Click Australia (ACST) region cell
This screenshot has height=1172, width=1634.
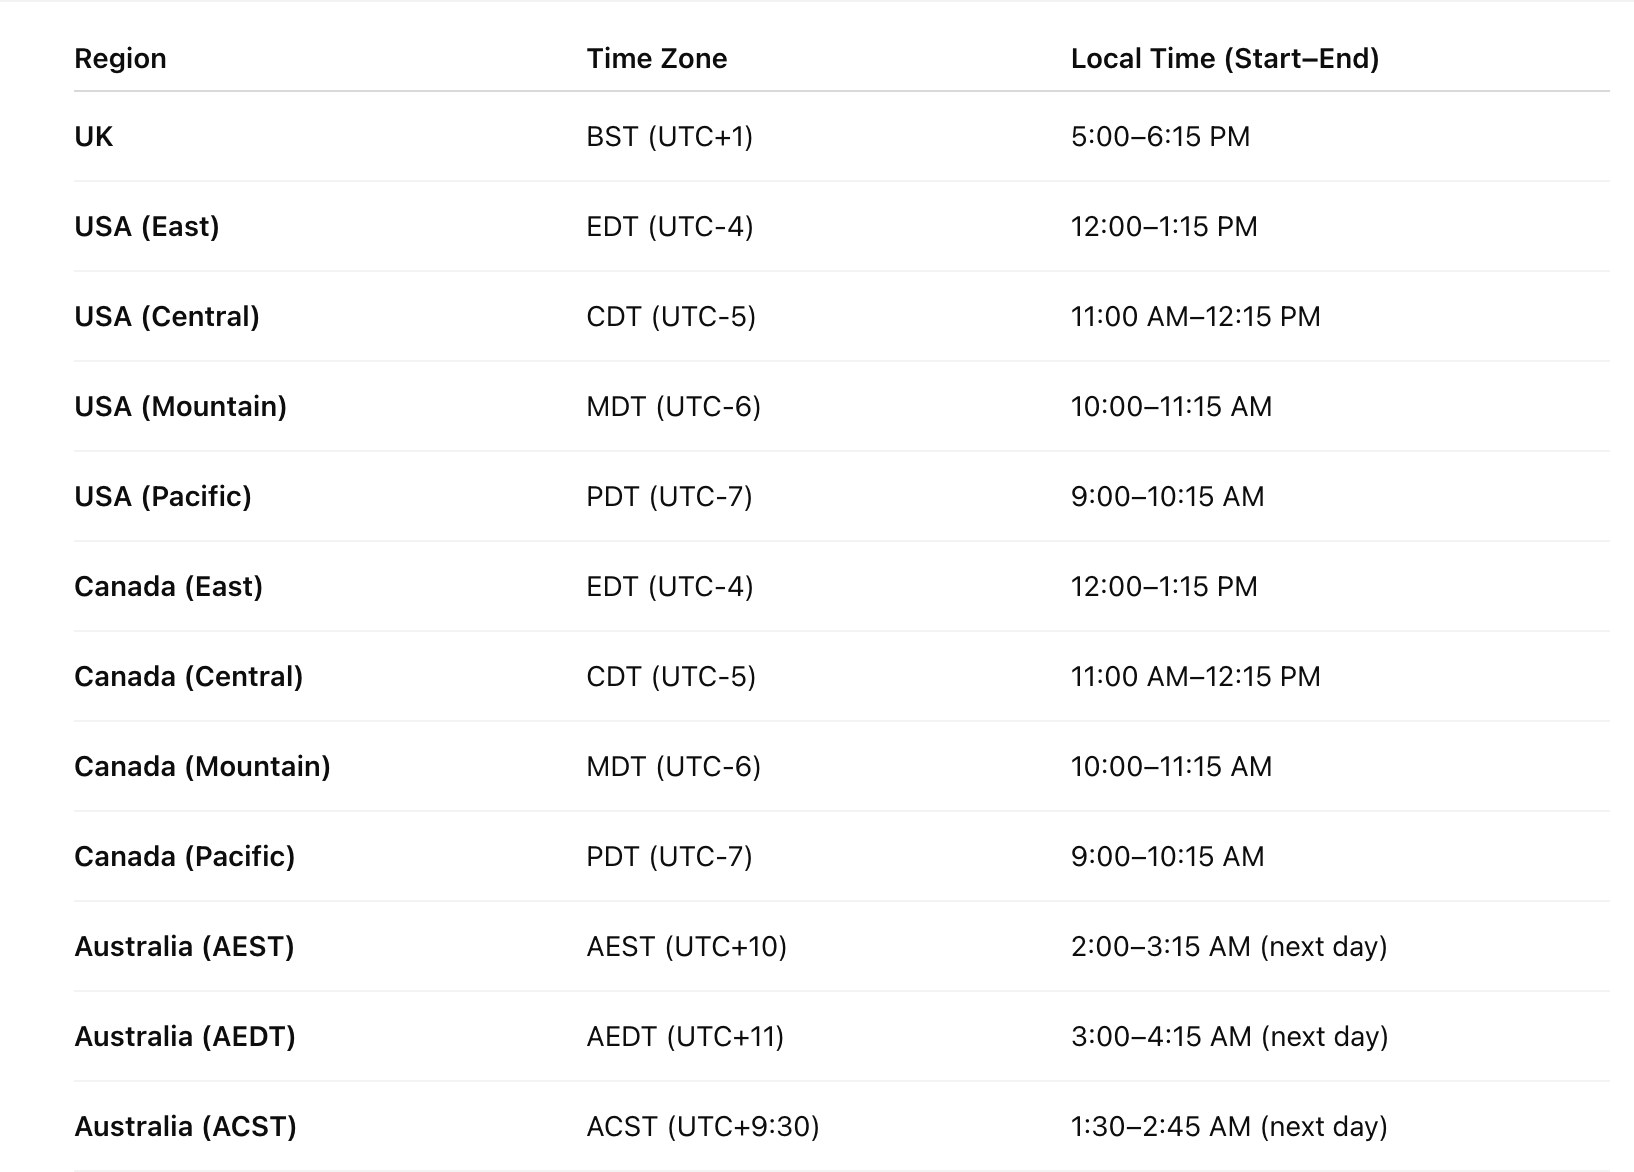(x=185, y=1126)
